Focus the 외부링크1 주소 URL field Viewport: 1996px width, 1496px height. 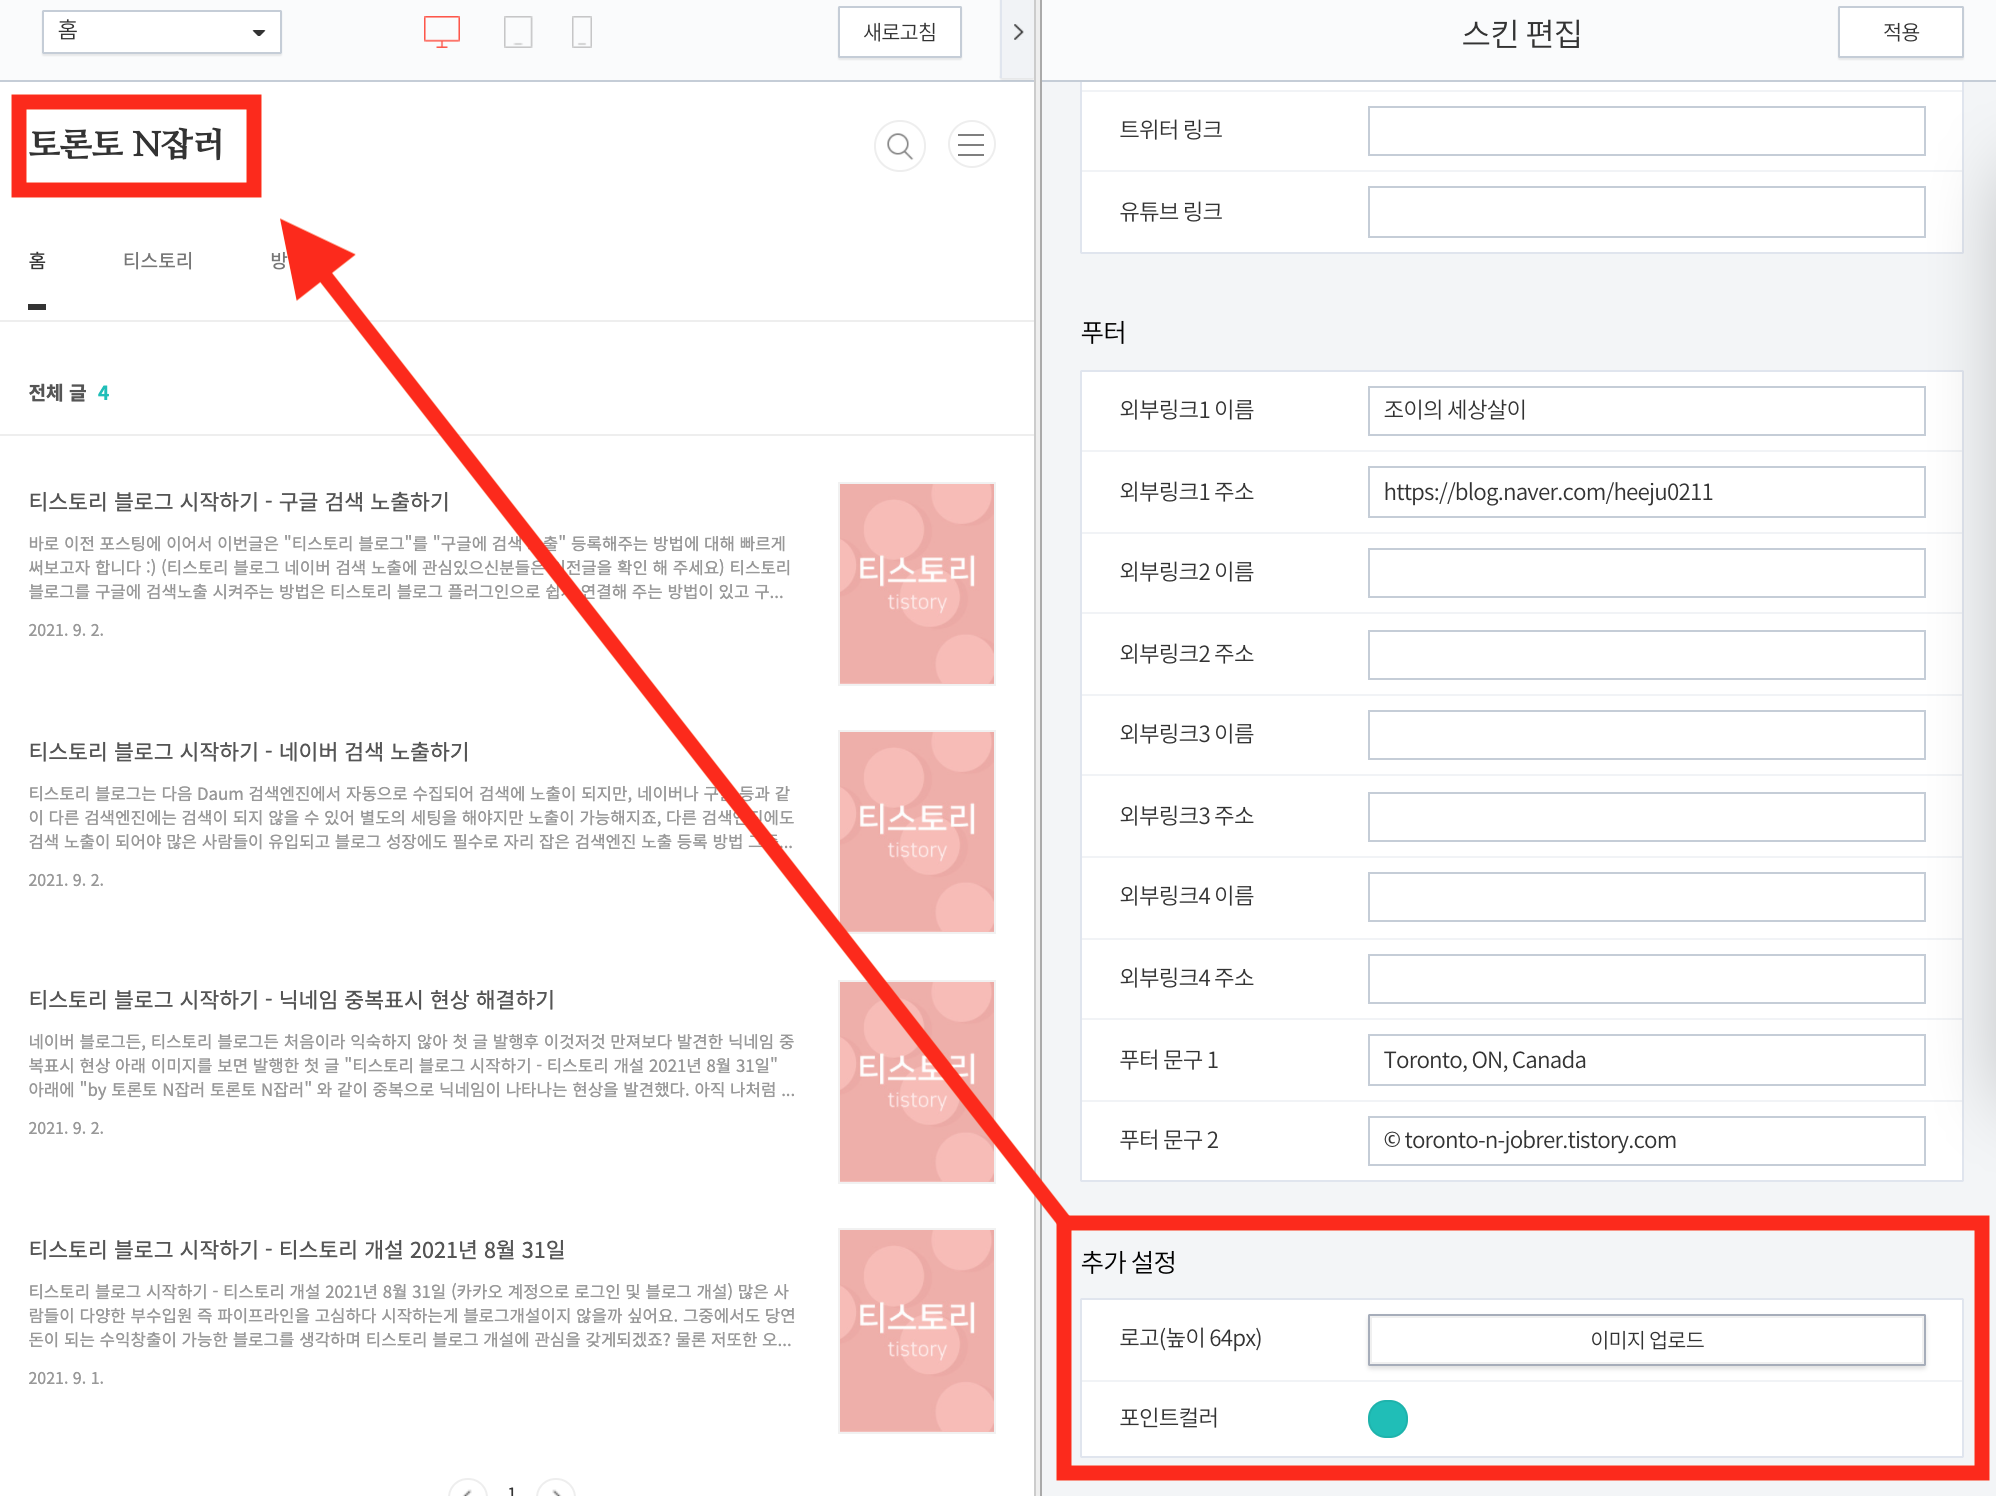point(1646,492)
